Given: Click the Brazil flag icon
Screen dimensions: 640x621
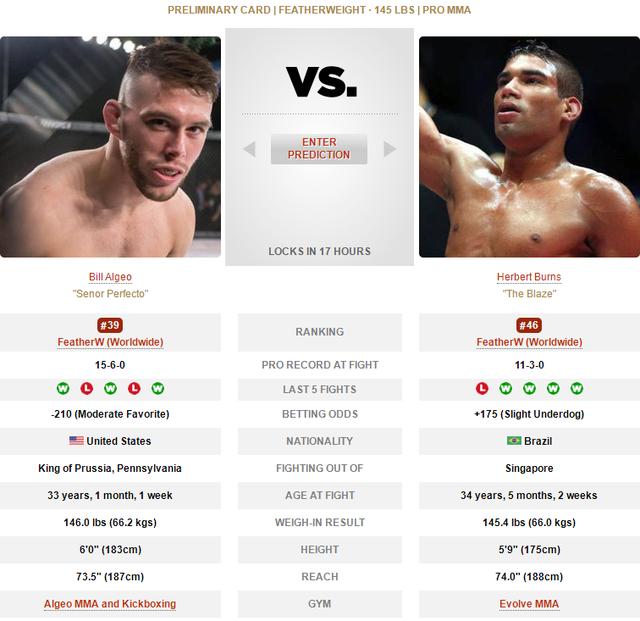Looking at the screenshot, I should [514, 441].
